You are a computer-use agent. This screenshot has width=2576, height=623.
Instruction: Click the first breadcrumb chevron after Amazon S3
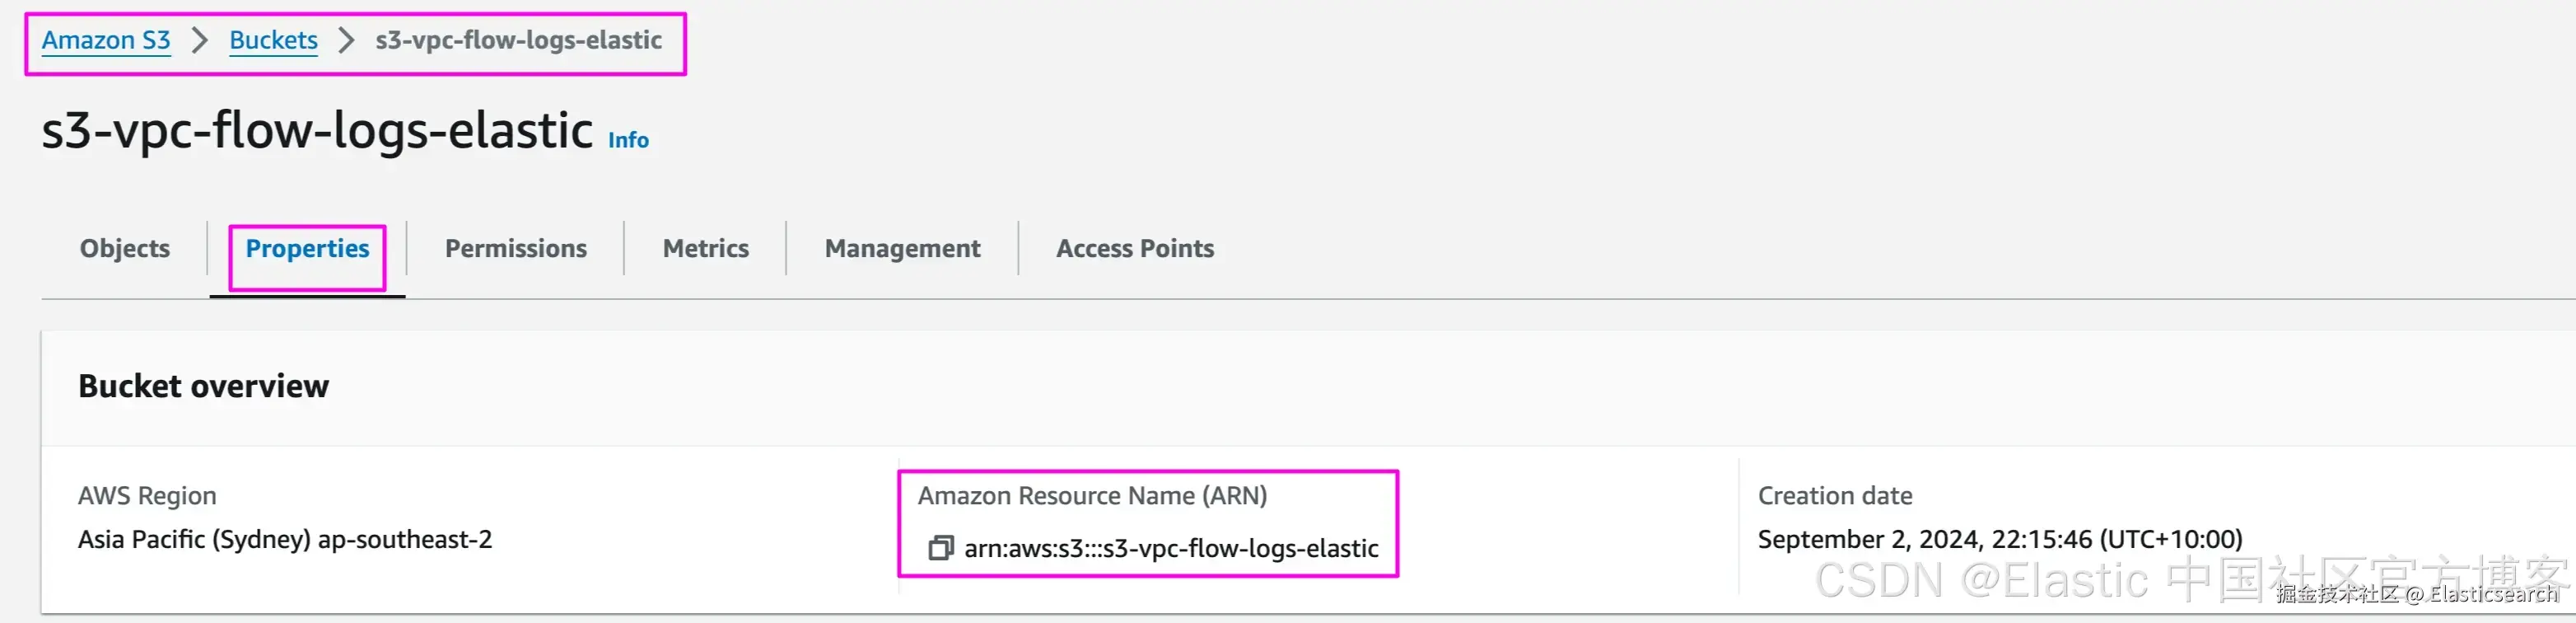coord(200,40)
